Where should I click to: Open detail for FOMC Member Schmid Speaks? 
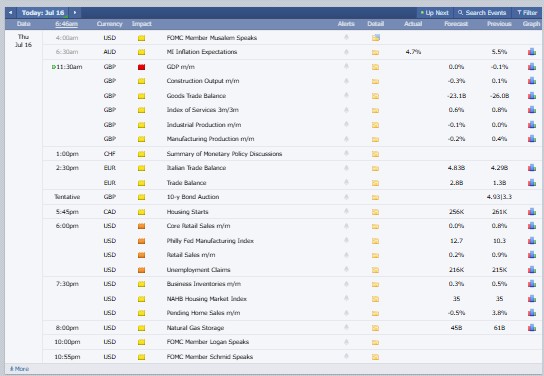pyautogui.click(x=375, y=357)
